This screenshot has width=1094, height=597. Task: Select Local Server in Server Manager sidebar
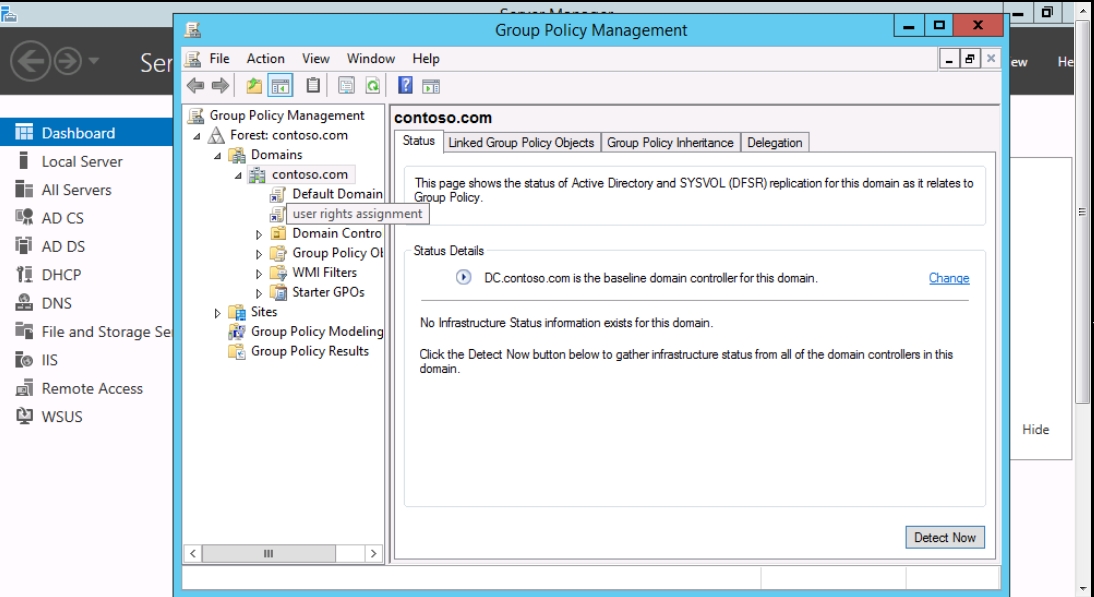pos(82,161)
